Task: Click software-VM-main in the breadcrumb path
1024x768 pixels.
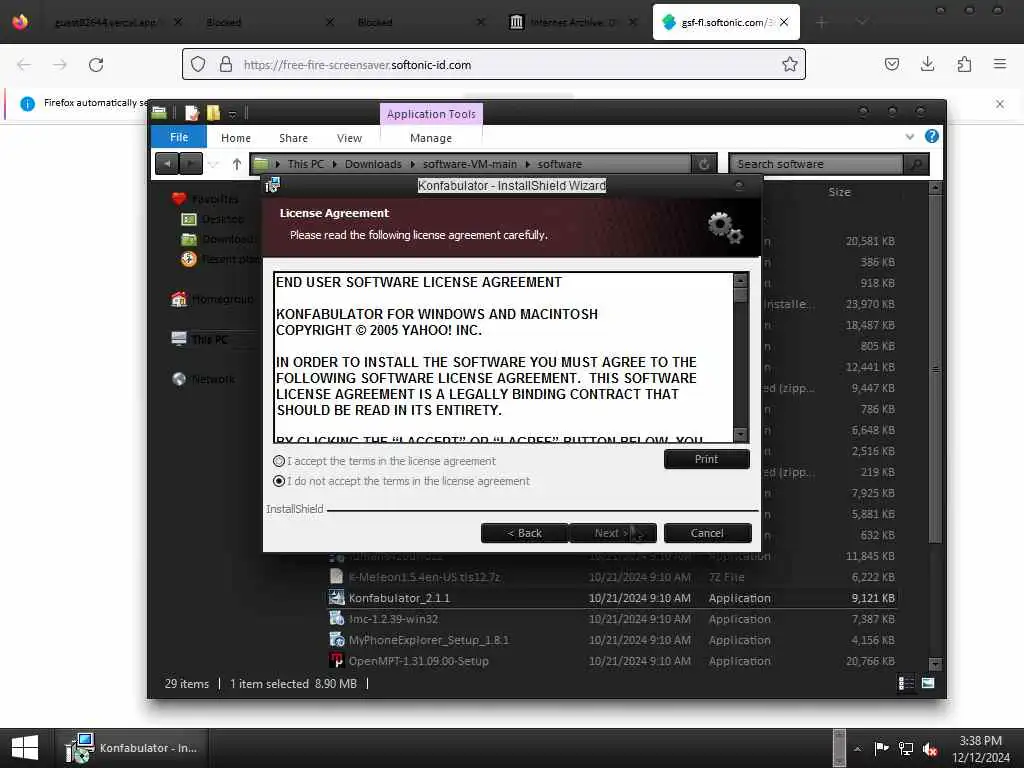Action: tap(470, 164)
